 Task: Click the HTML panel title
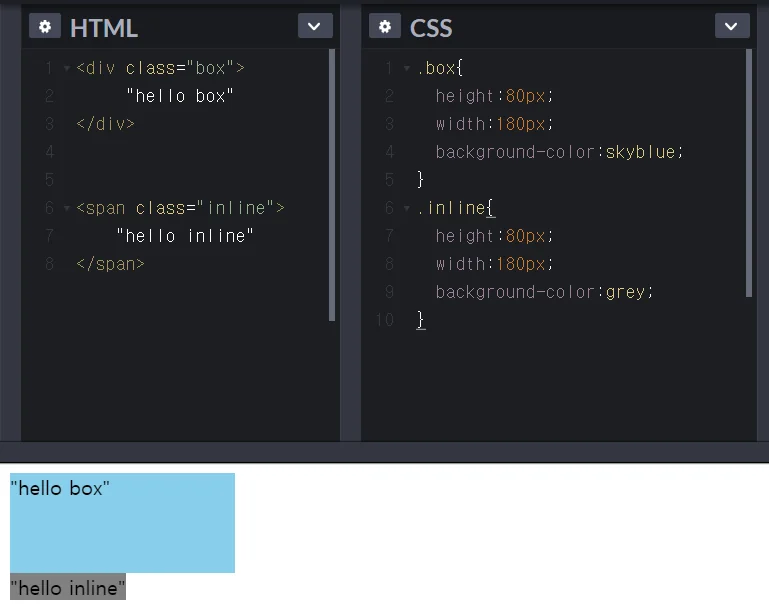tap(104, 27)
